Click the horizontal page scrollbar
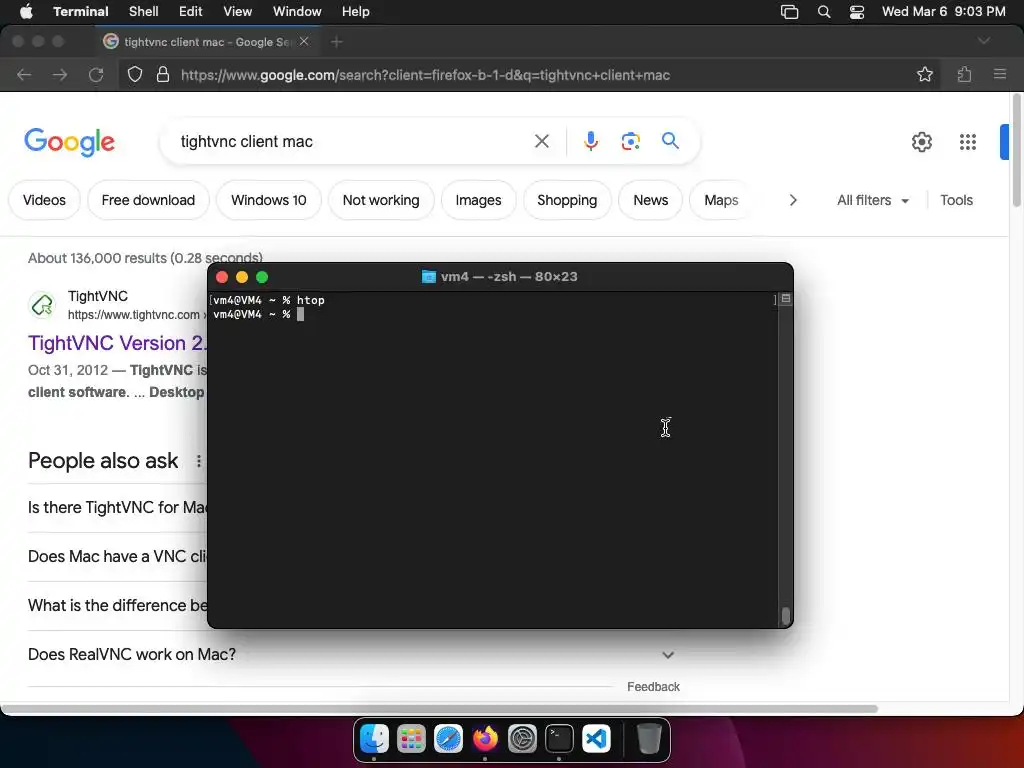1024x768 pixels. 439,709
